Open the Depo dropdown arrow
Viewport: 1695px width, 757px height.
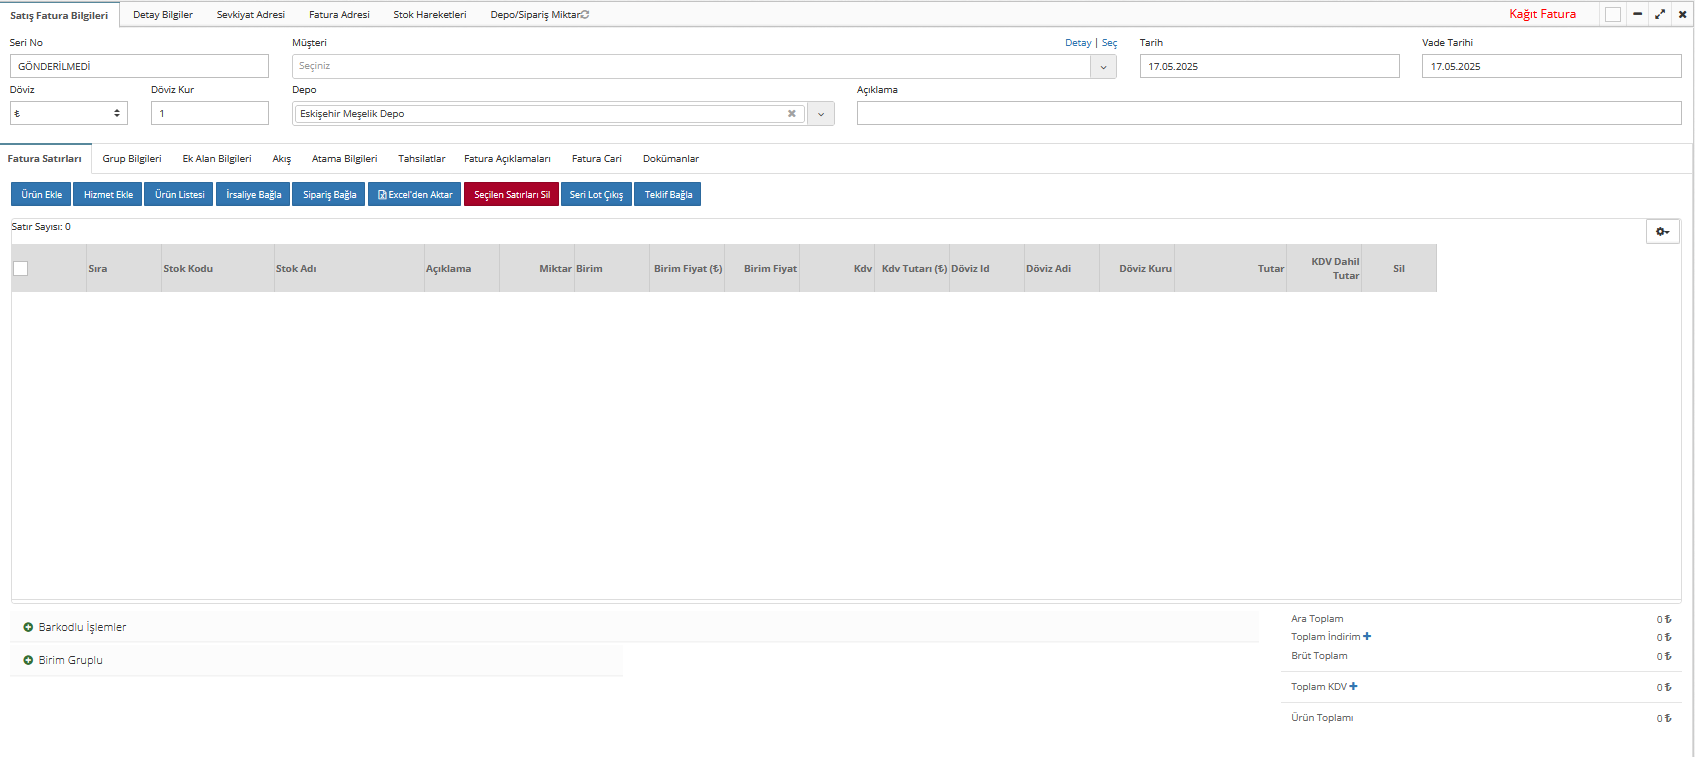click(820, 114)
